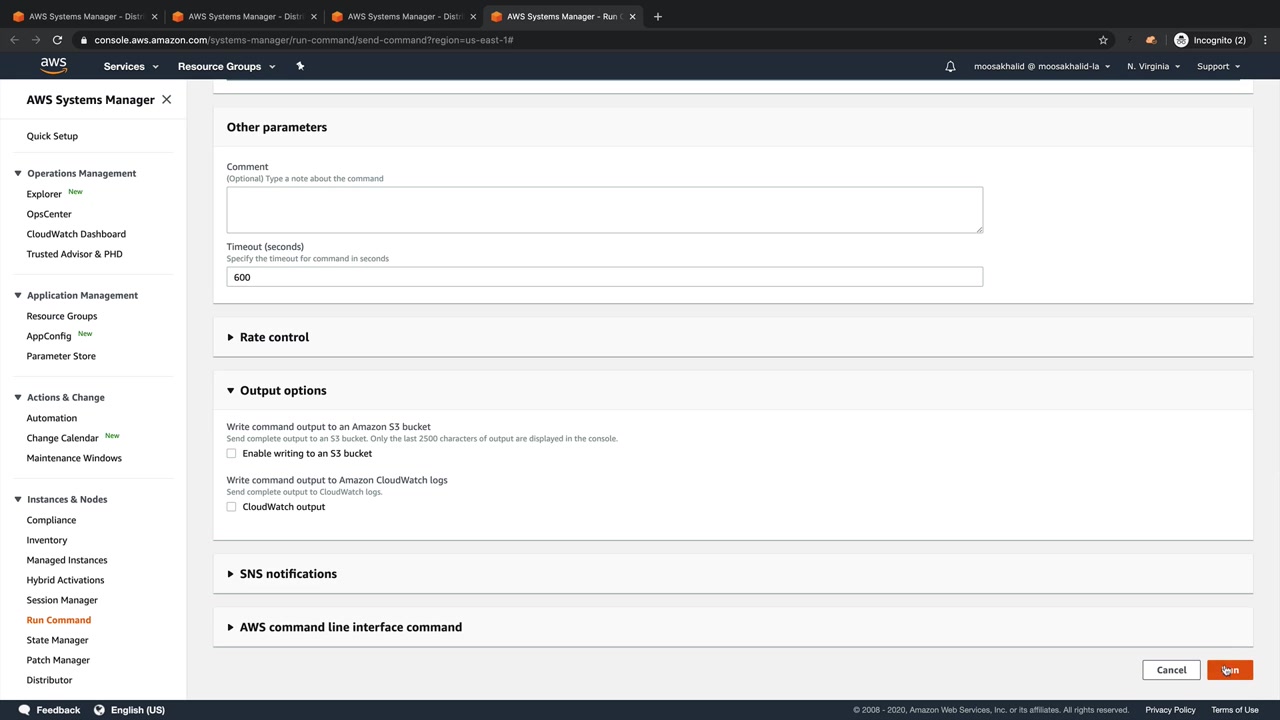Collapse Actions & Change in sidebar
The width and height of the screenshot is (1280, 720).
[x=17, y=397]
